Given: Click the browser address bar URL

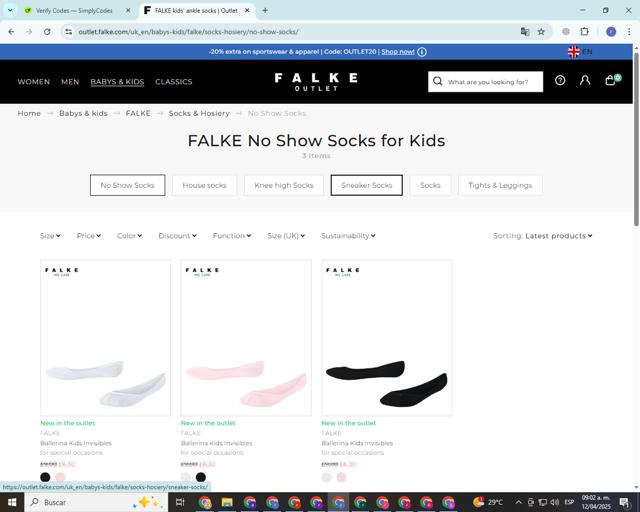Looking at the screenshot, I should [188, 31].
